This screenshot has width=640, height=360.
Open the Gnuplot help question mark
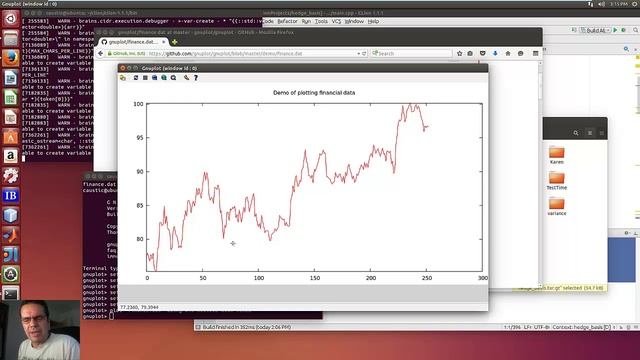pos(196,78)
